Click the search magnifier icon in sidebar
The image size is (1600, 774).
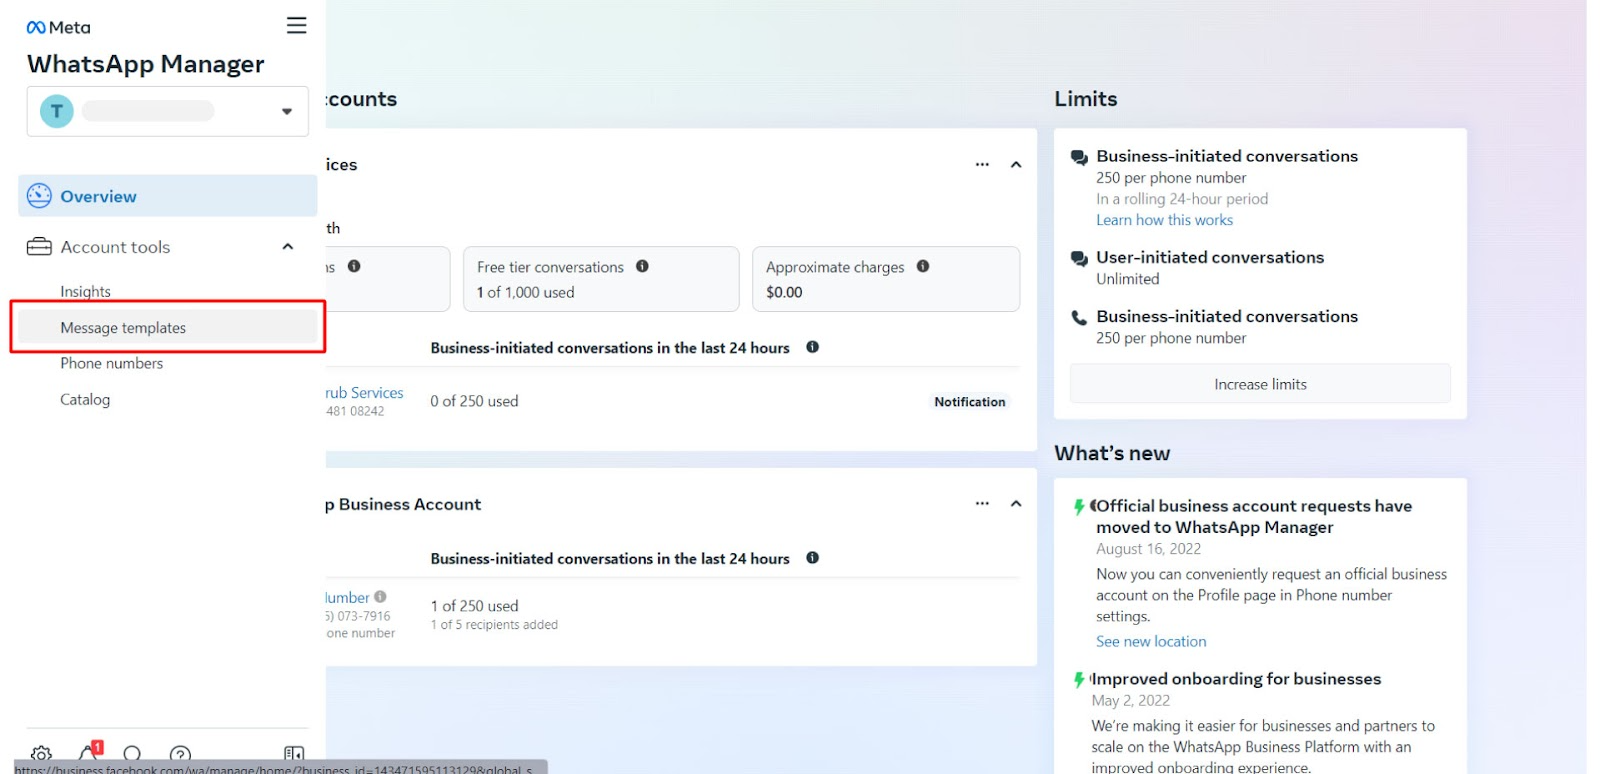click(x=132, y=754)
